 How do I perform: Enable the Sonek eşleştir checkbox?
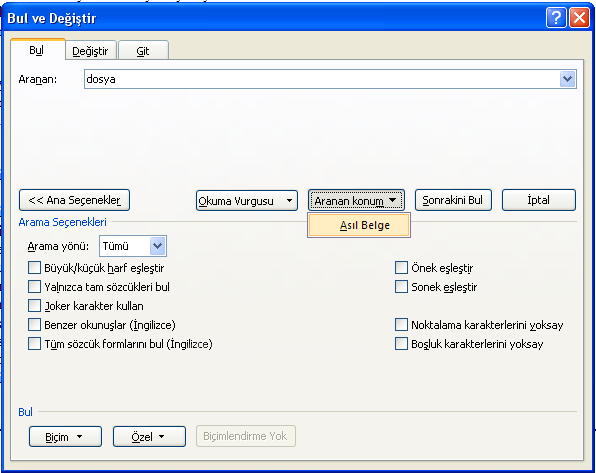point(401,287)
